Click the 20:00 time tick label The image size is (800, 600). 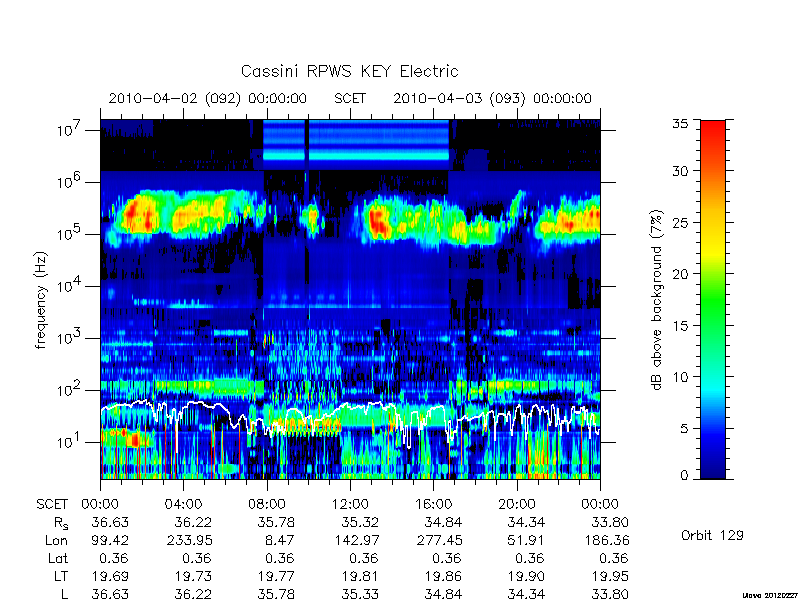pos(517,504)
